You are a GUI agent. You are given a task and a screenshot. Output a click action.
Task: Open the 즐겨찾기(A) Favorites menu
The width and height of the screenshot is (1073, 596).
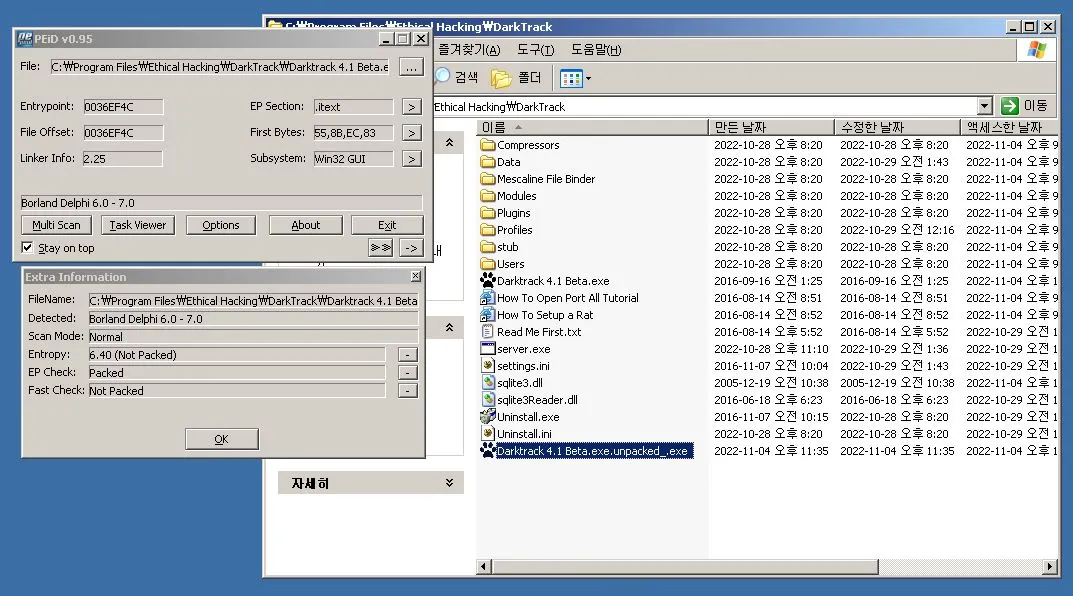point(469,50)
